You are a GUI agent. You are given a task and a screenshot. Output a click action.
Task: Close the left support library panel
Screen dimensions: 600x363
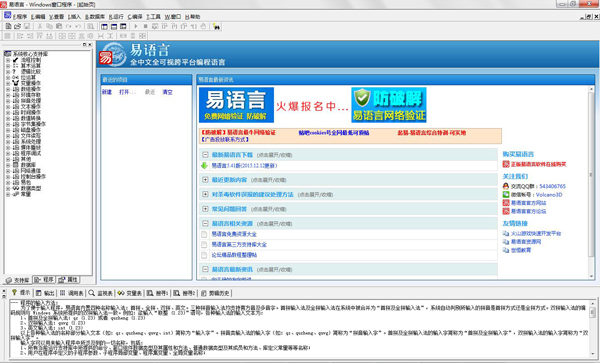tap(90, 45)
